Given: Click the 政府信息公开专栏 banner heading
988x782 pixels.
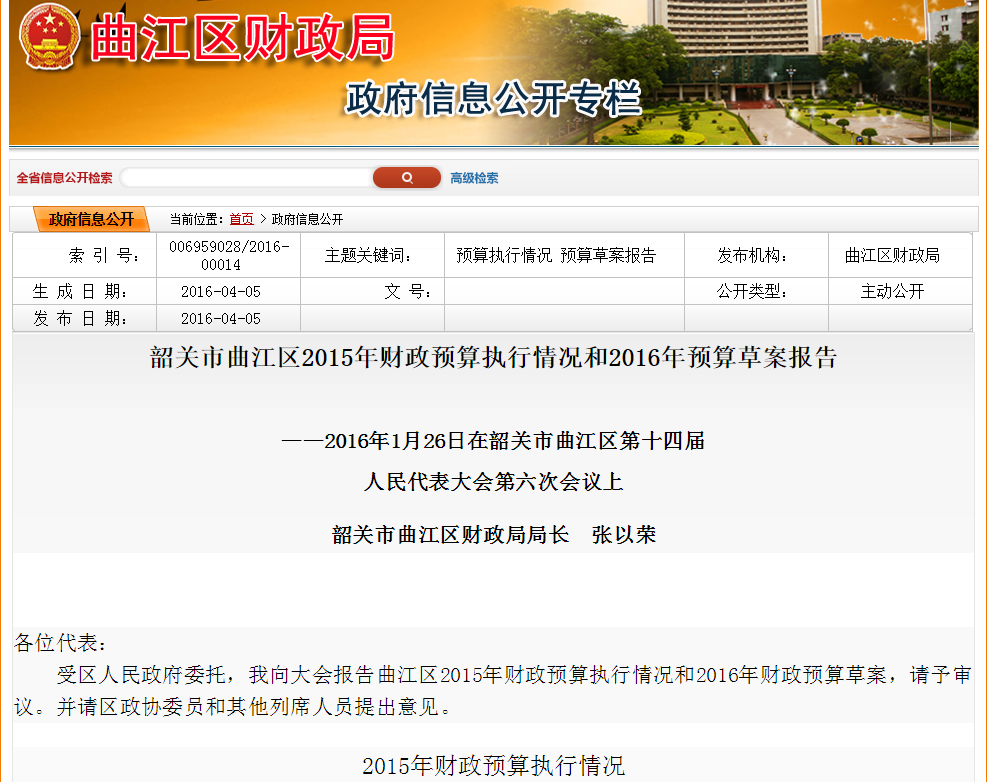Looking at the screenshot, I should (x=493, y=99).
